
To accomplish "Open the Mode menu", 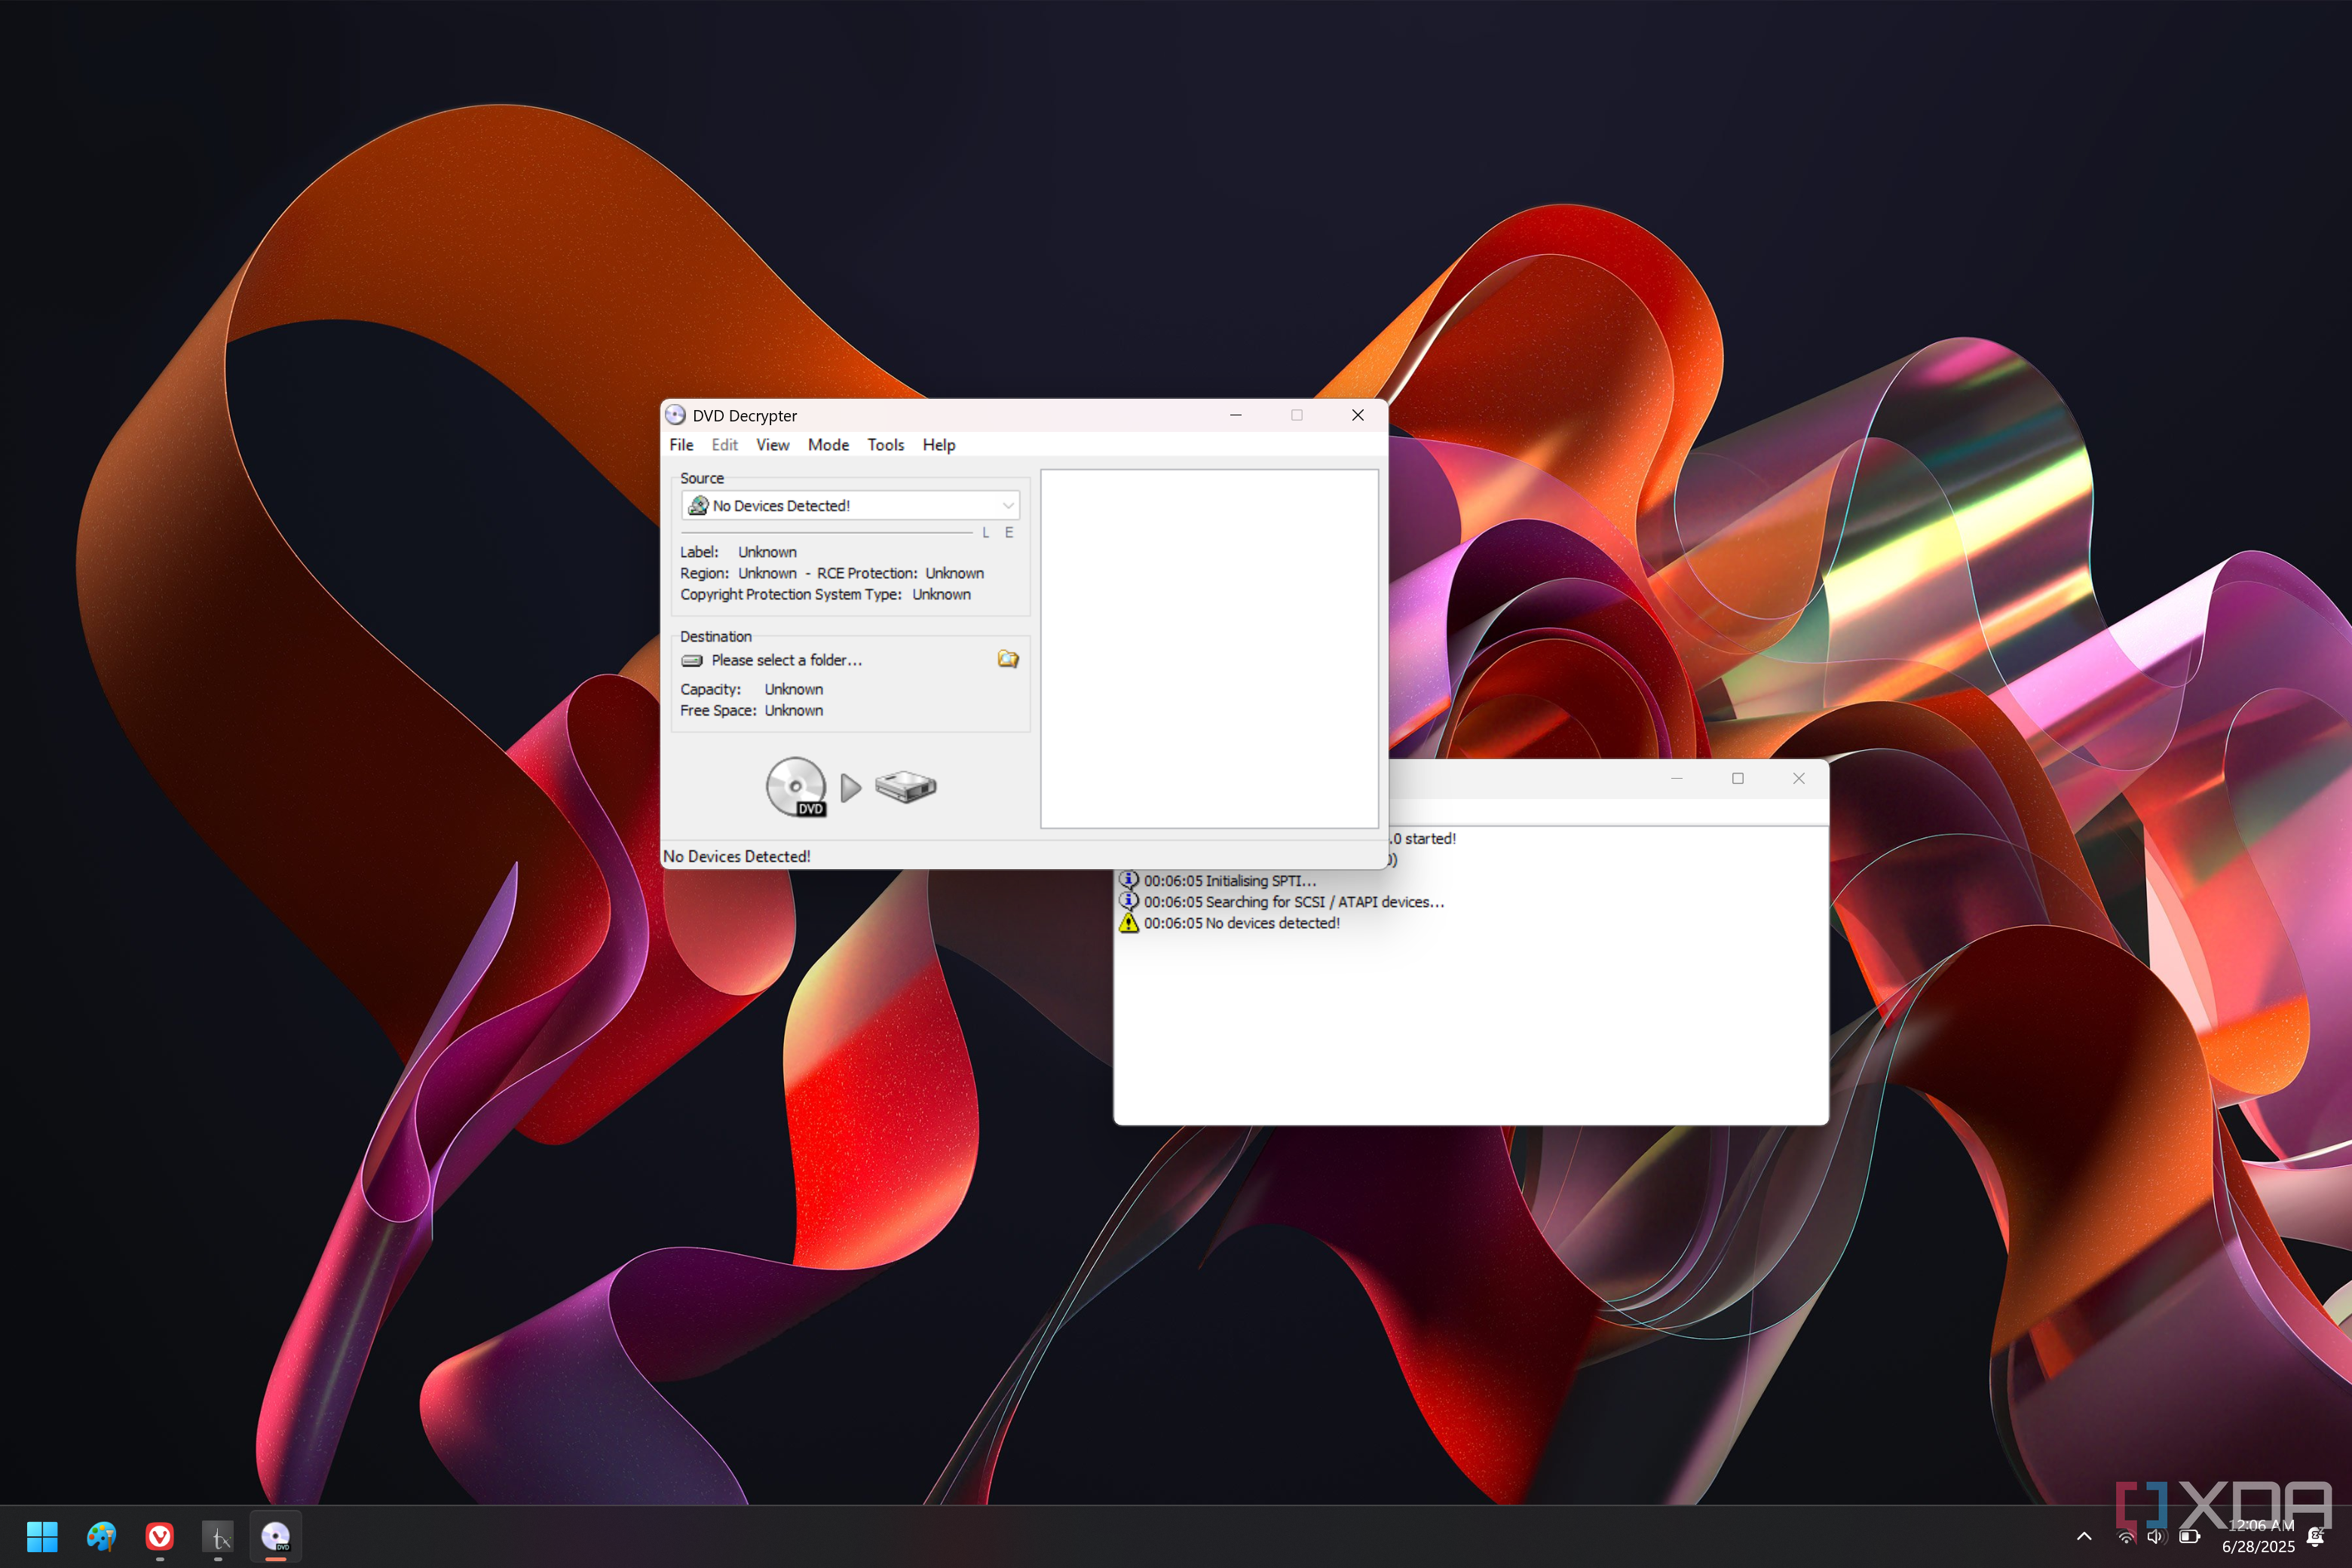I will pos(828,445).
